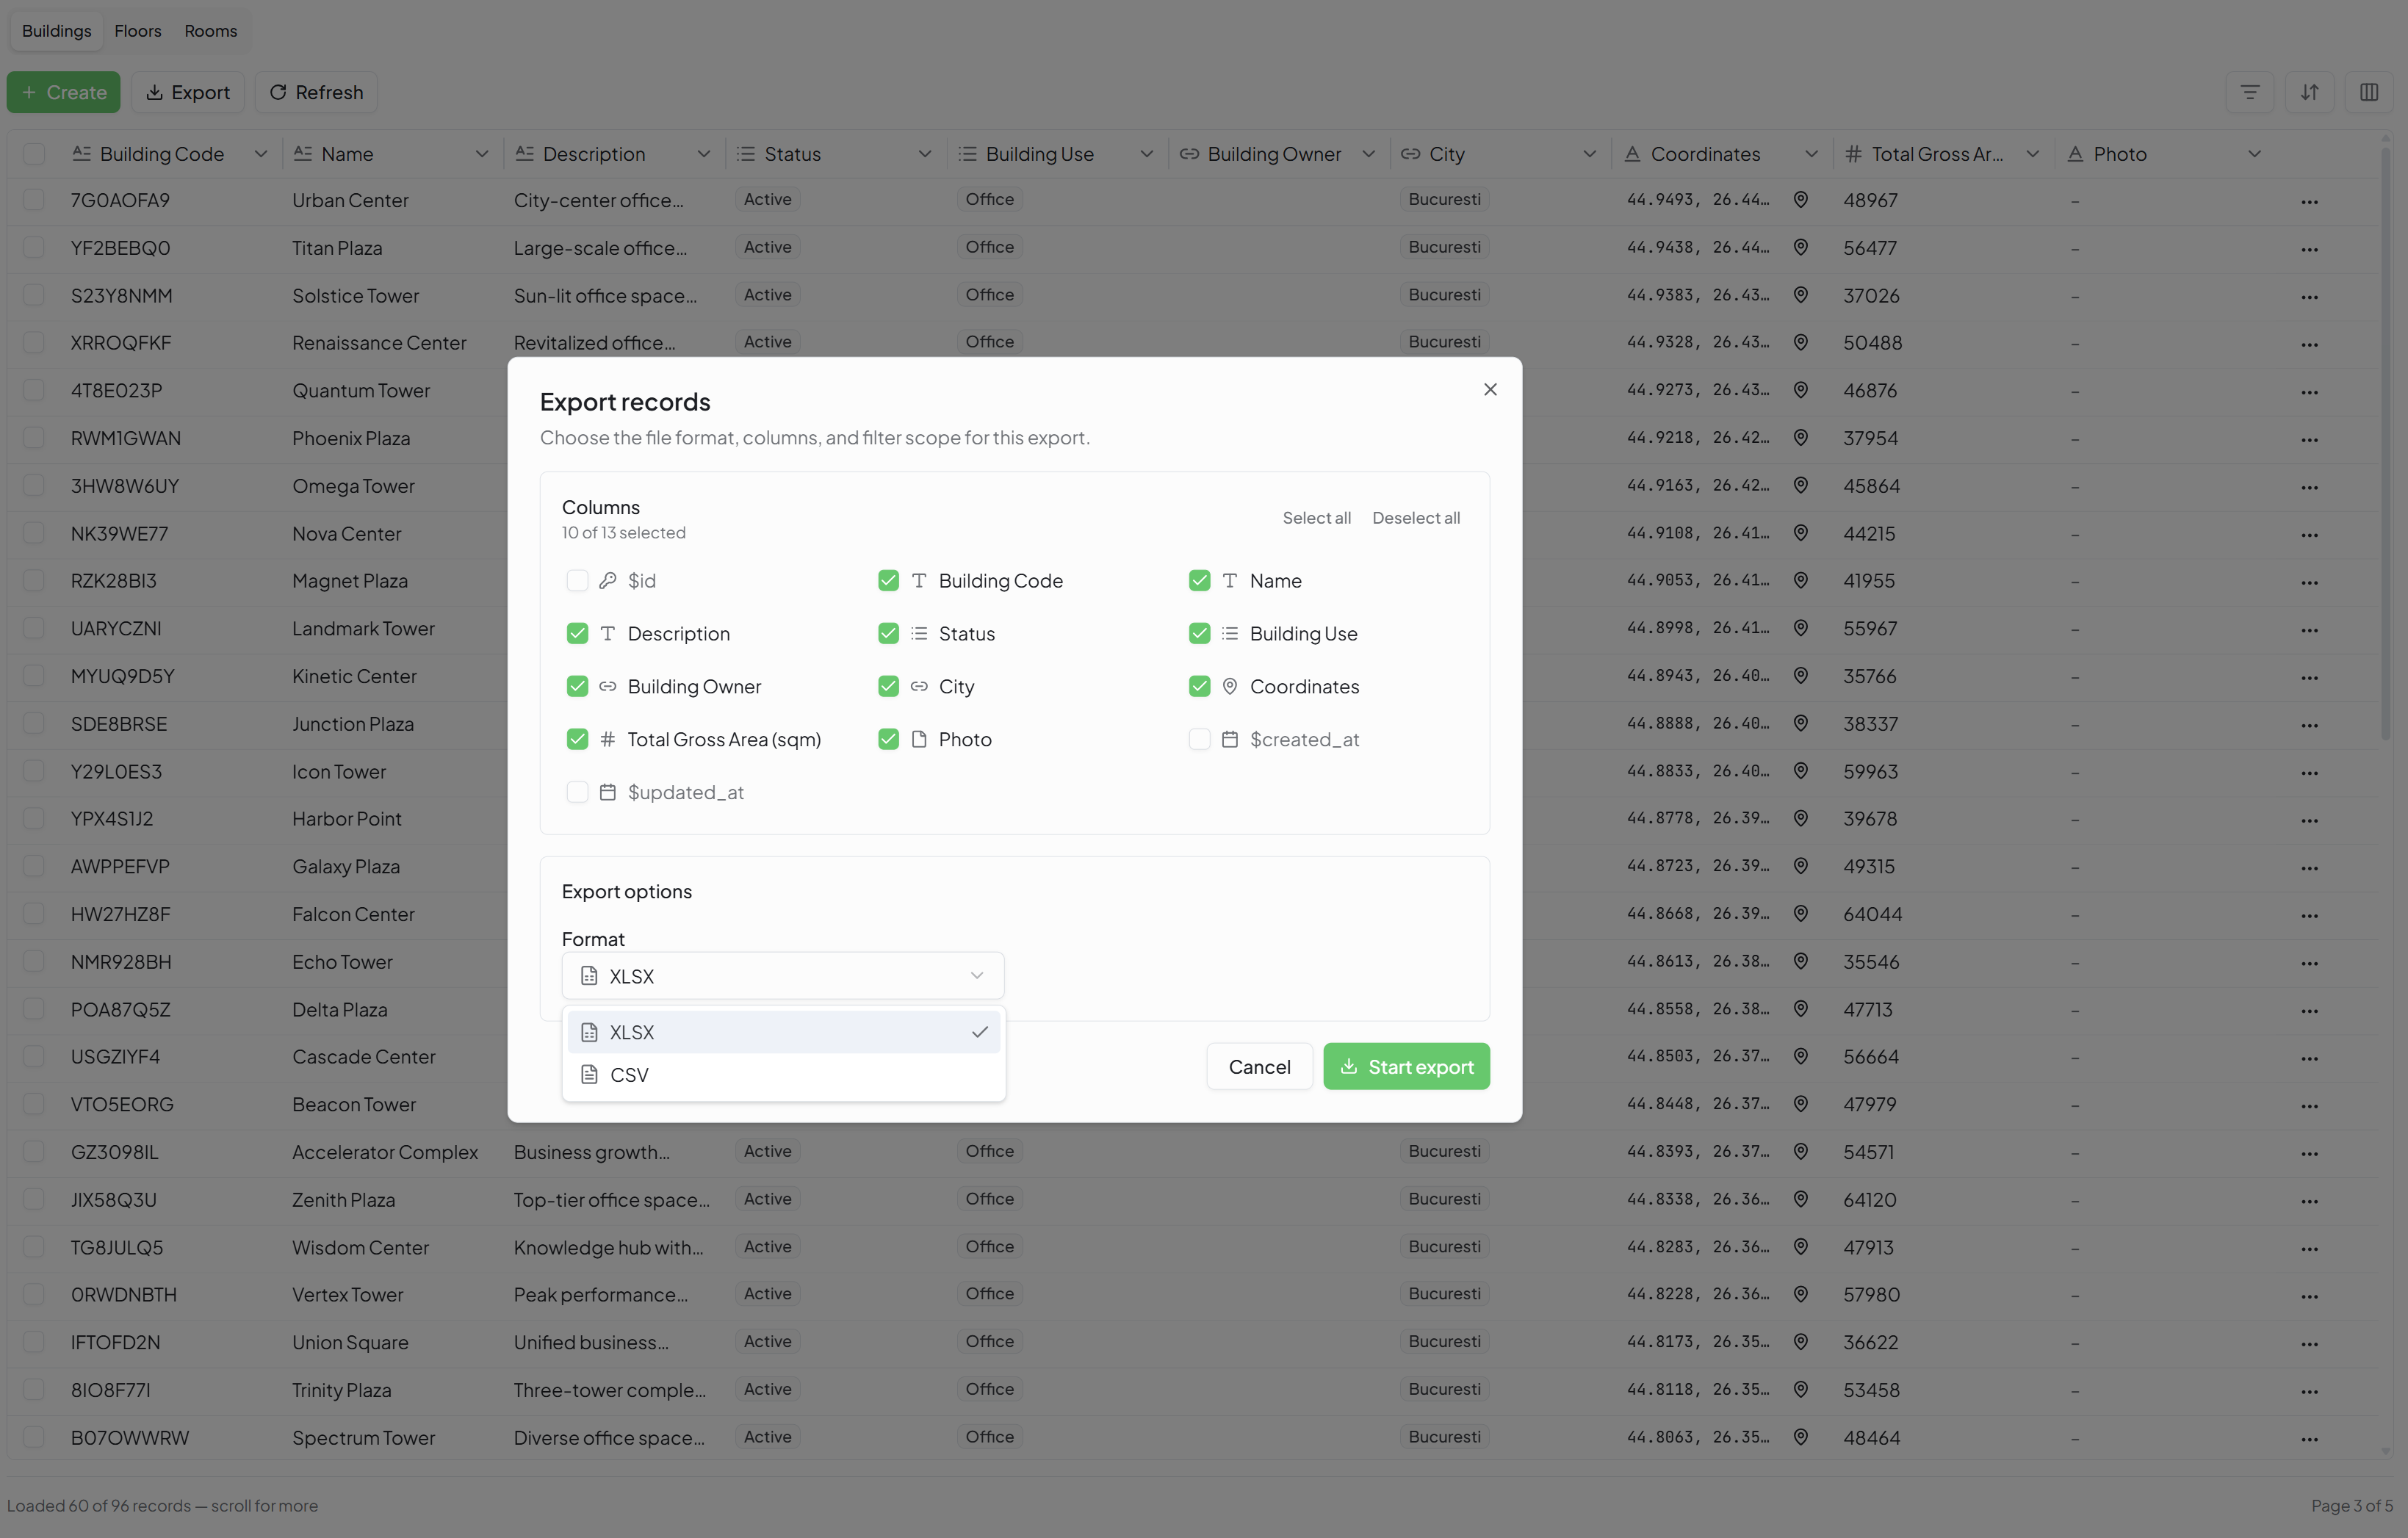Close the Export records dialog

click(1489, 389)
